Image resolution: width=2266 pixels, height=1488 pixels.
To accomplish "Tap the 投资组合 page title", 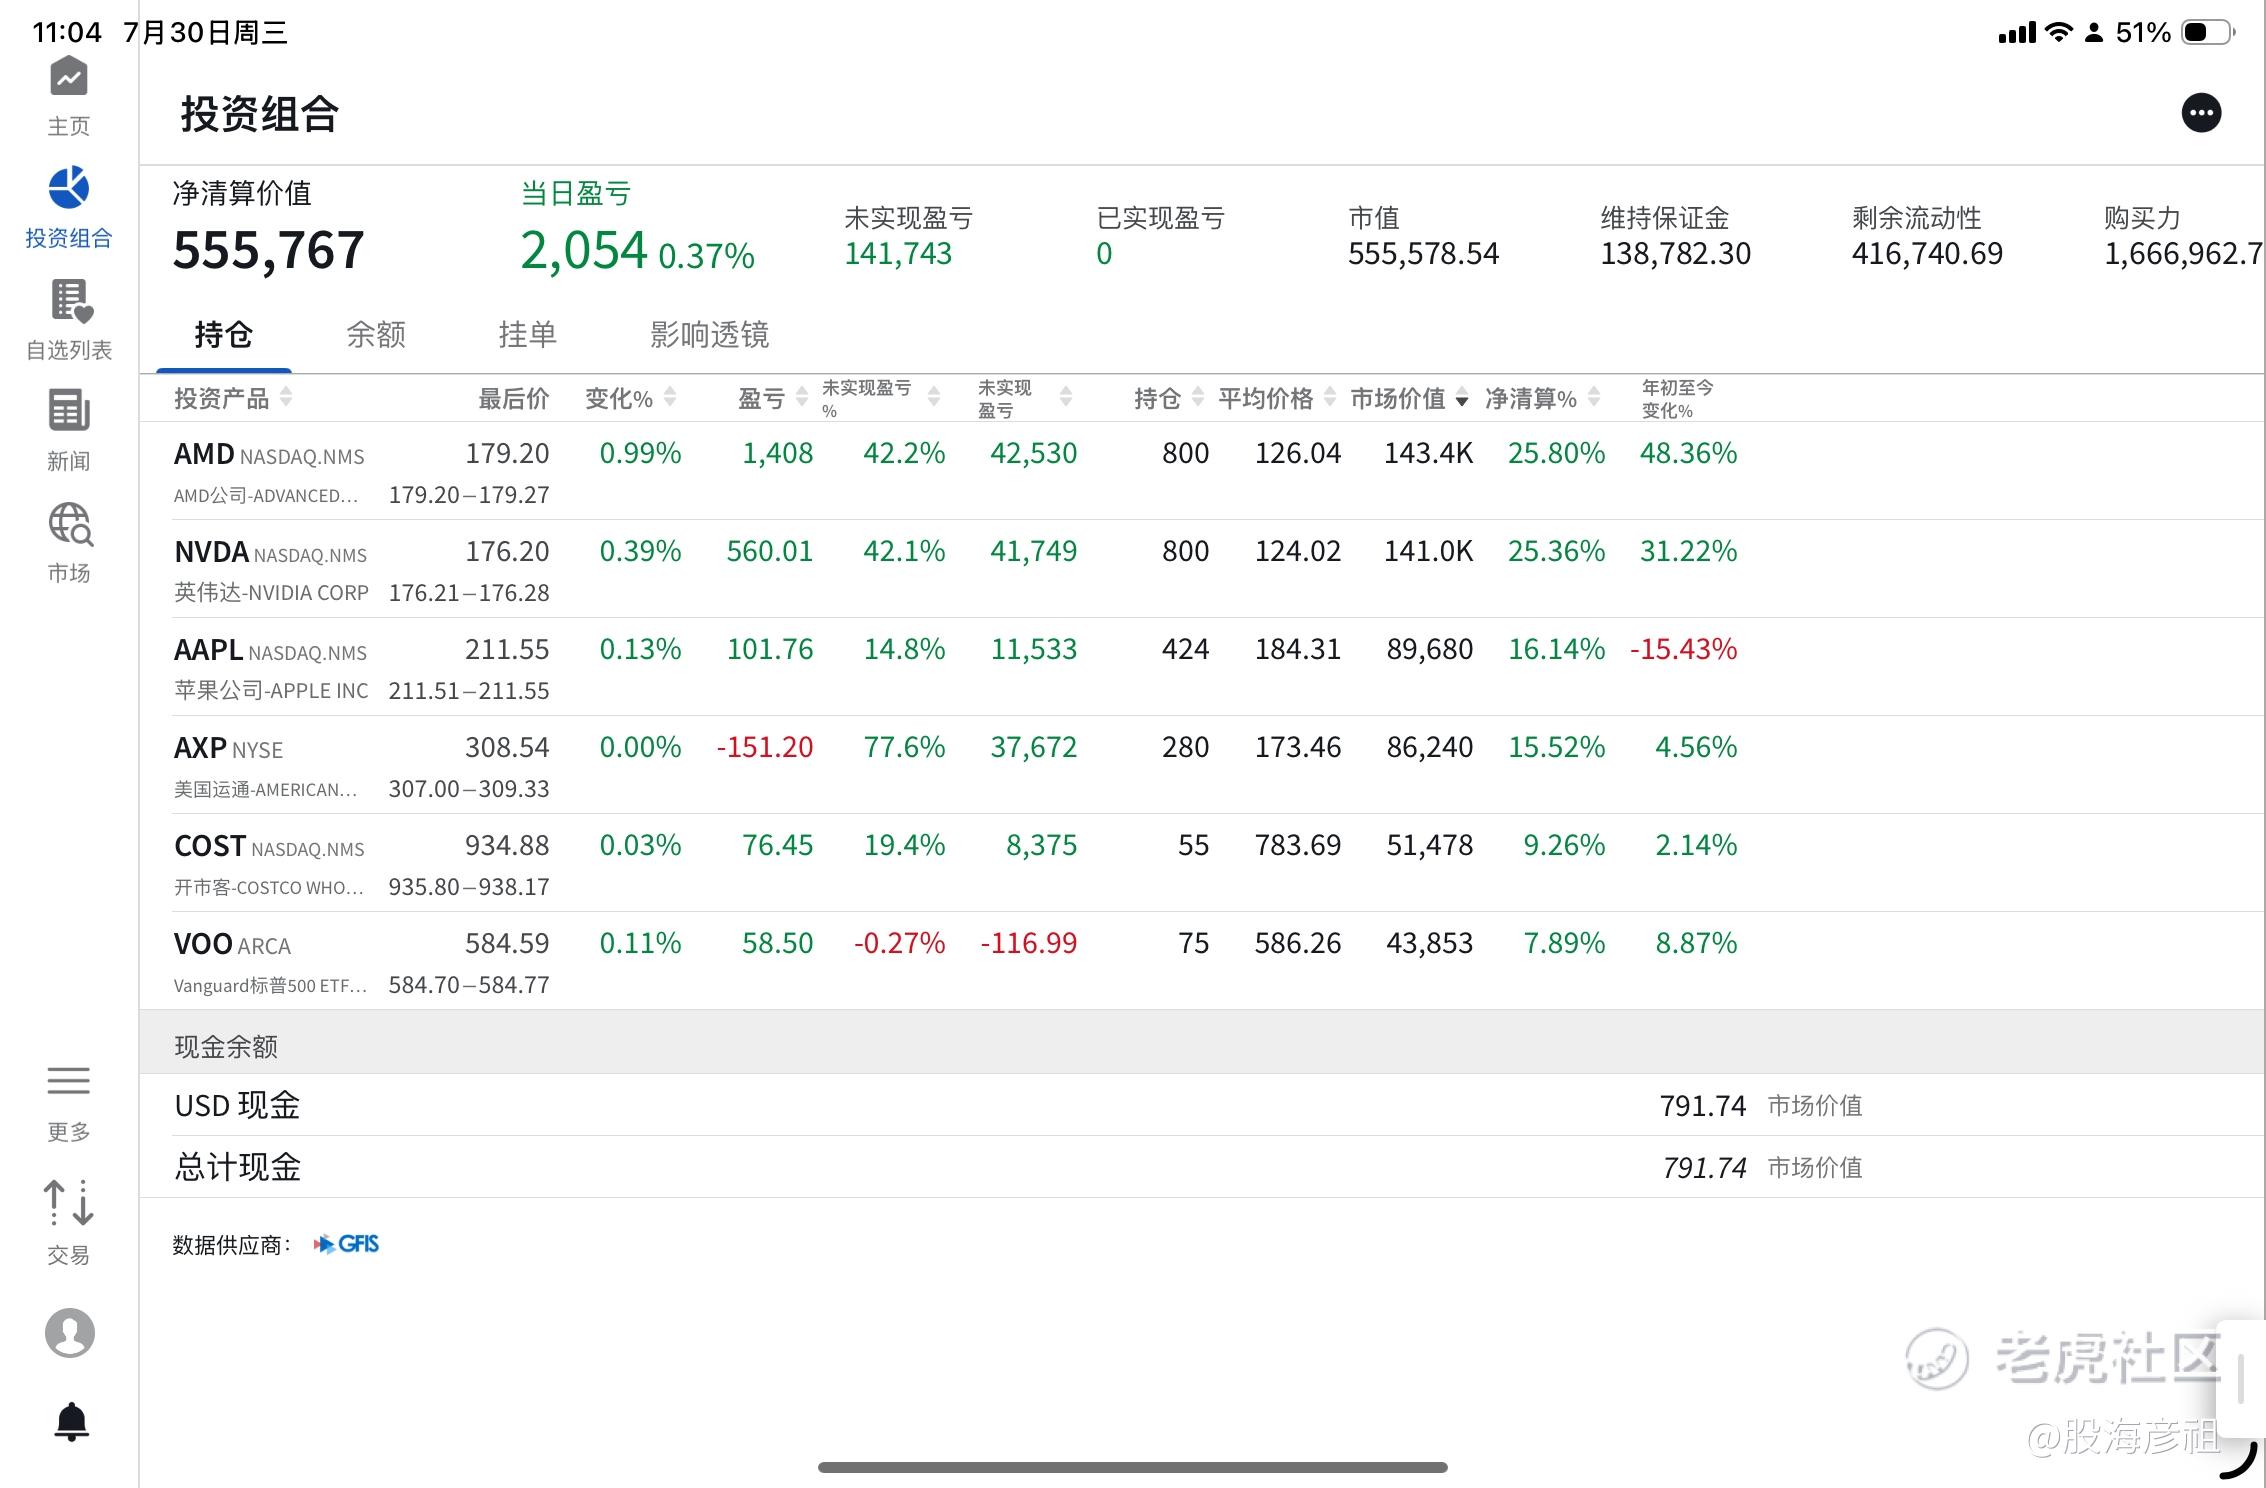I will click(260, 114).
